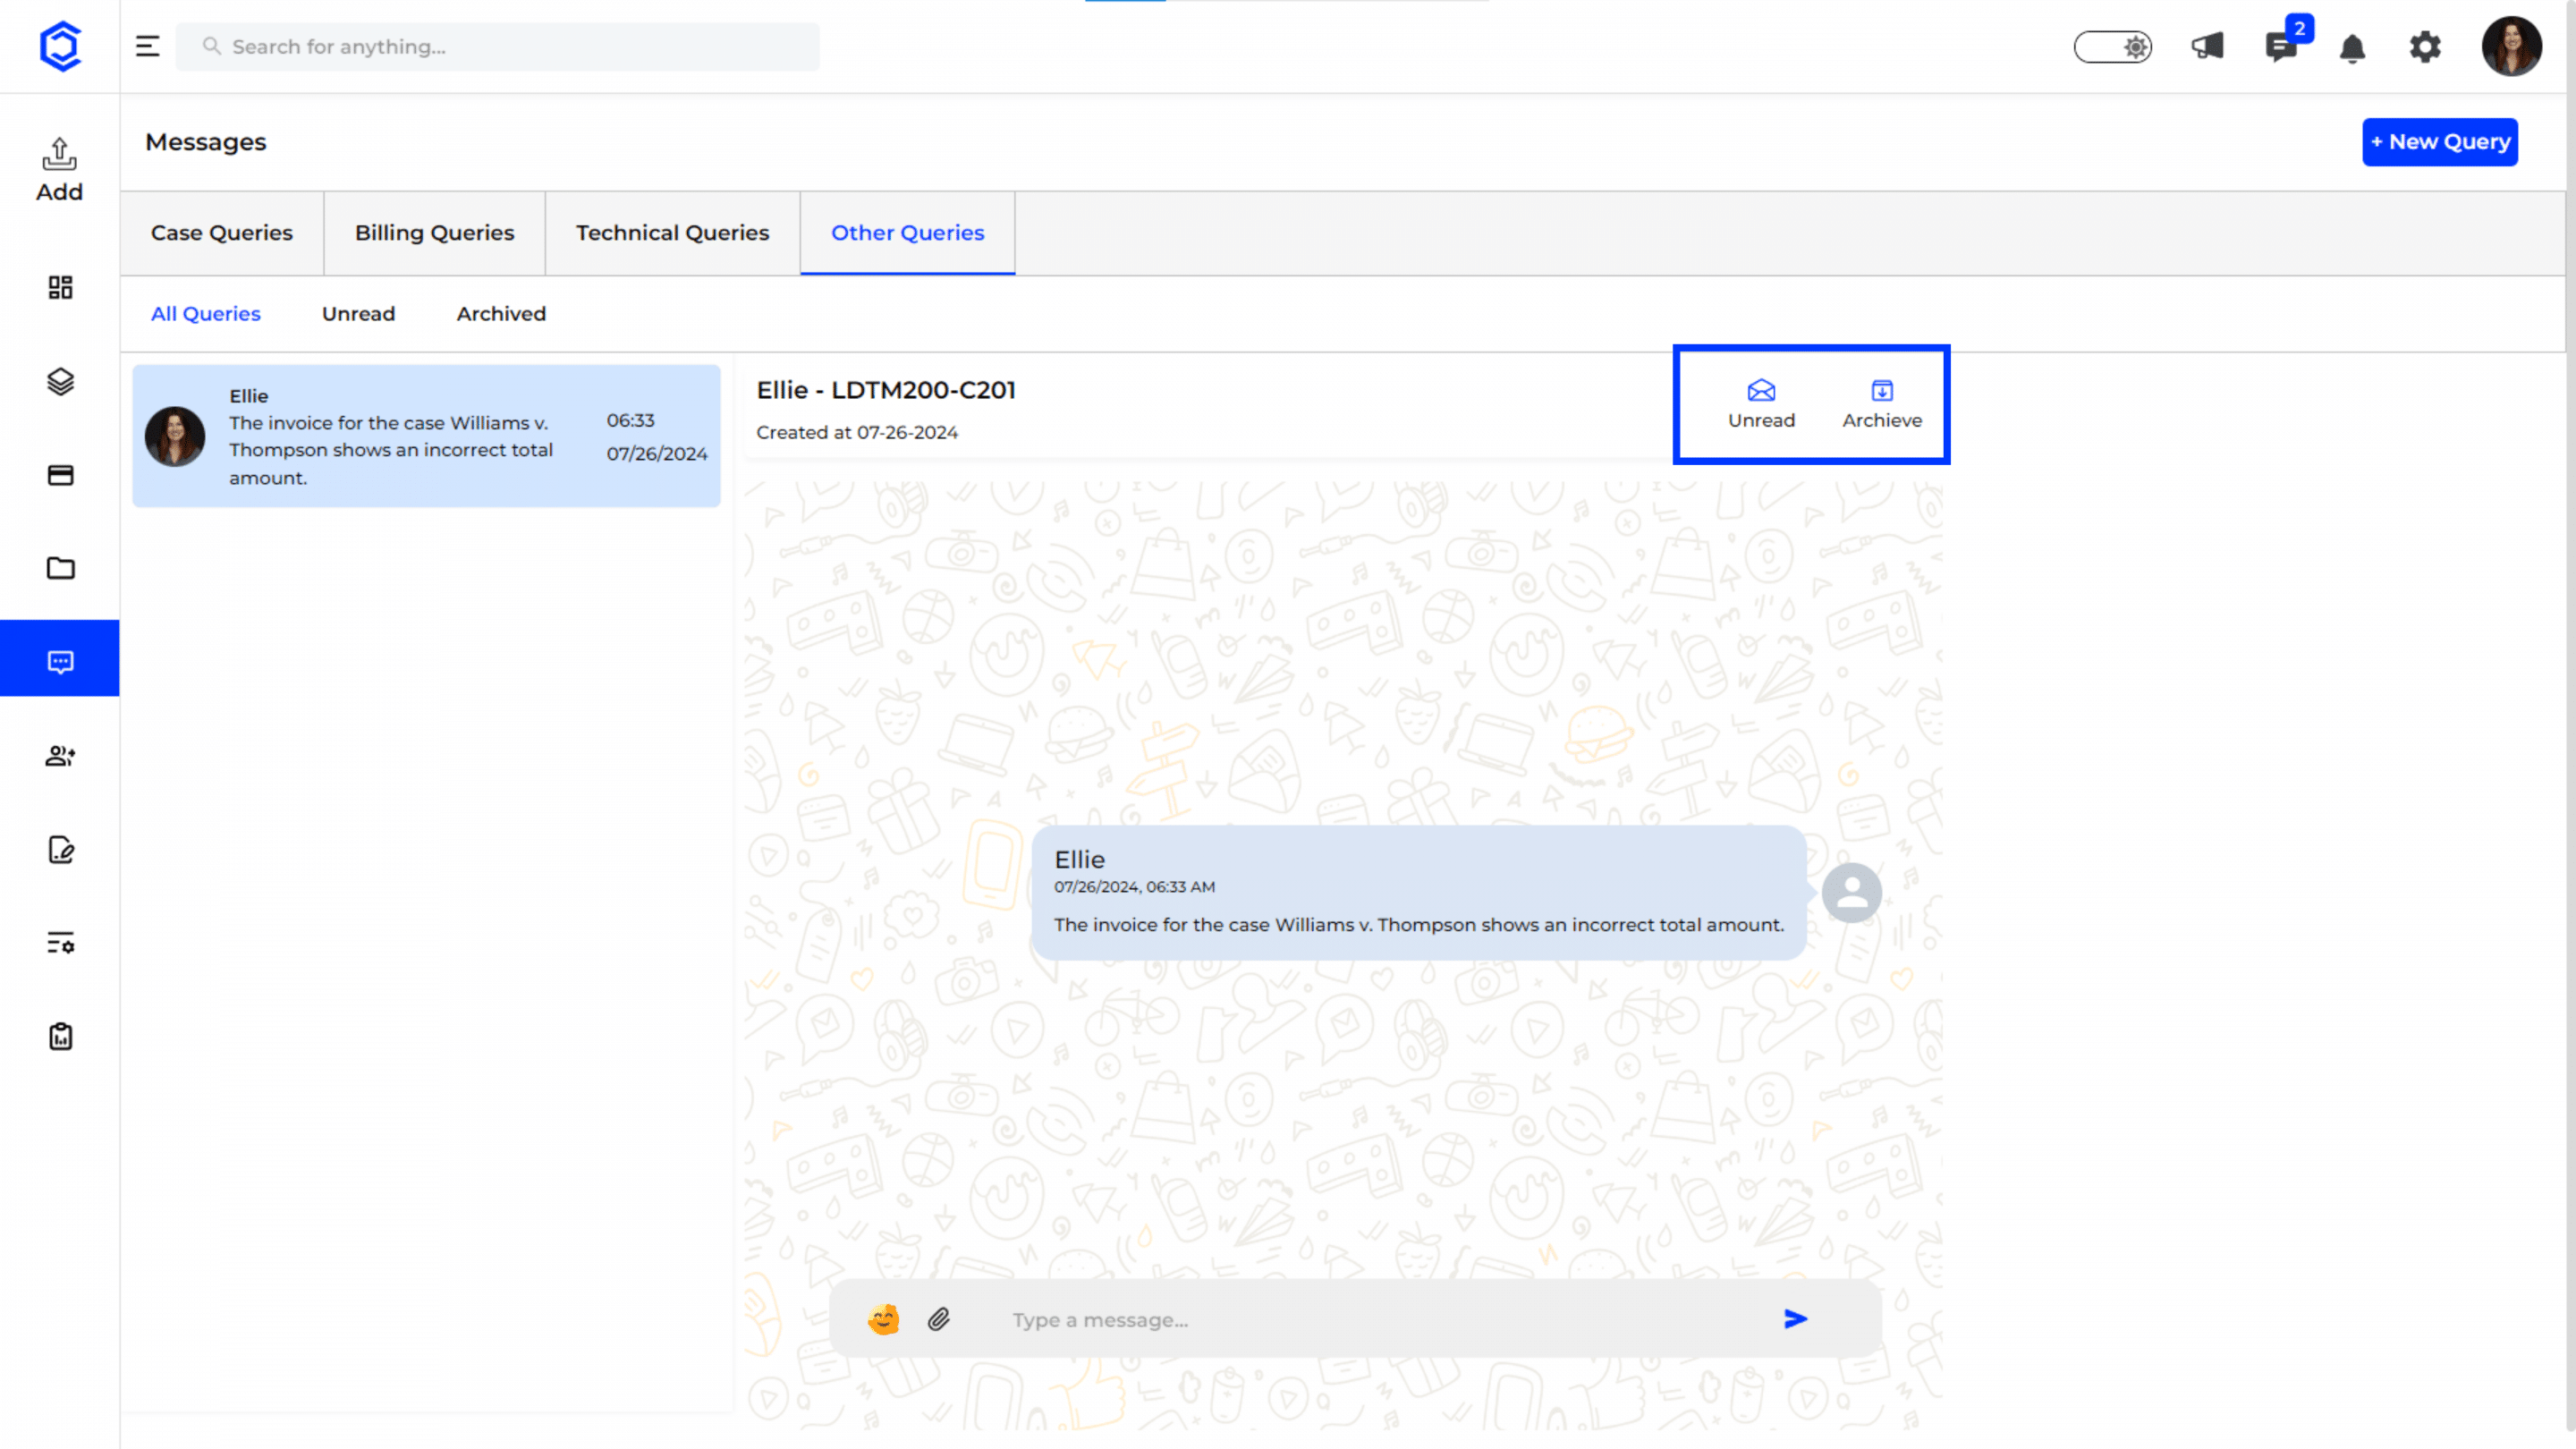Attach a file with paperclip icon
Image resolution: width=2576 pixels, height=1449 pixels.
click(938, 1319)
